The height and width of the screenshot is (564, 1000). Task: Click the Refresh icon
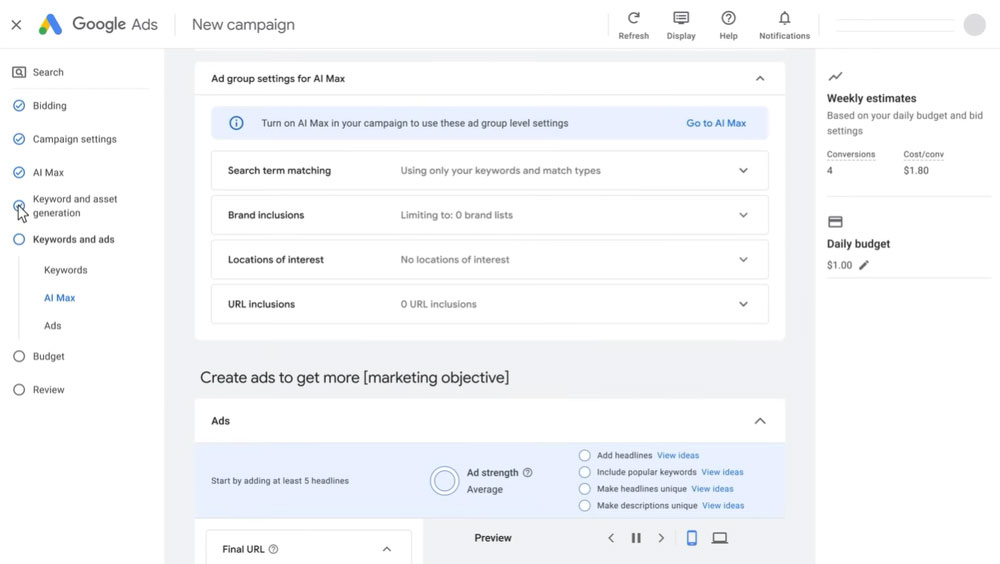[633, 18]
